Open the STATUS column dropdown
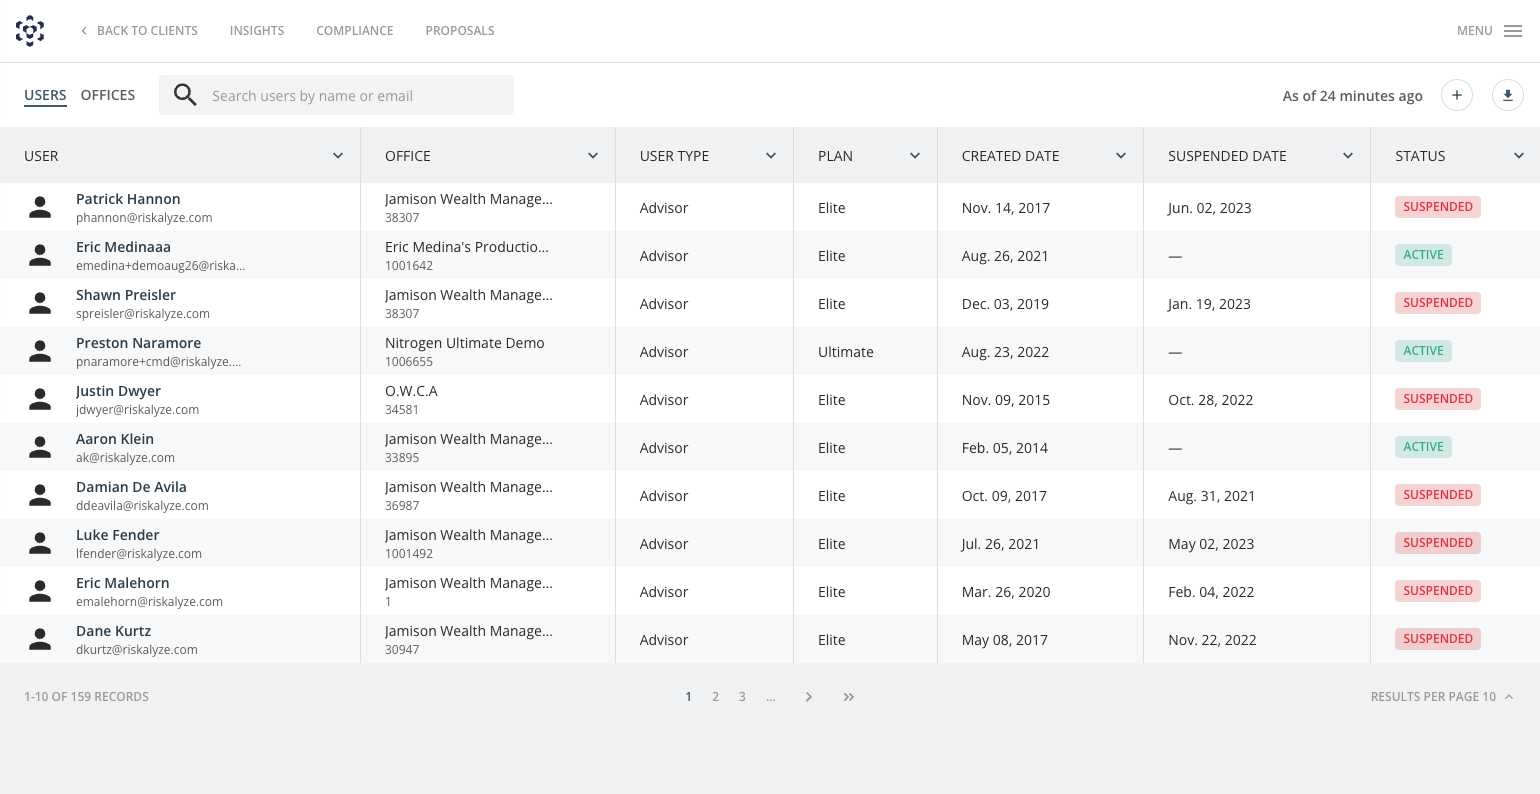The width and height of the screenshot is (1540, 794). pos(1519,156)
